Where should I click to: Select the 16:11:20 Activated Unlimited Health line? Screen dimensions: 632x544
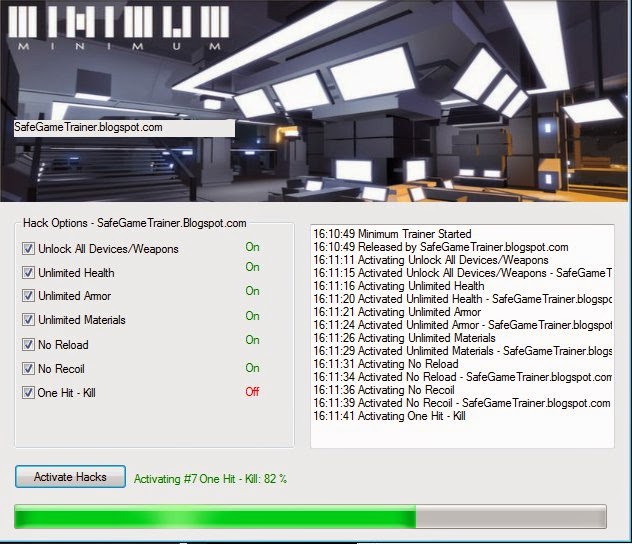point(462,299)
